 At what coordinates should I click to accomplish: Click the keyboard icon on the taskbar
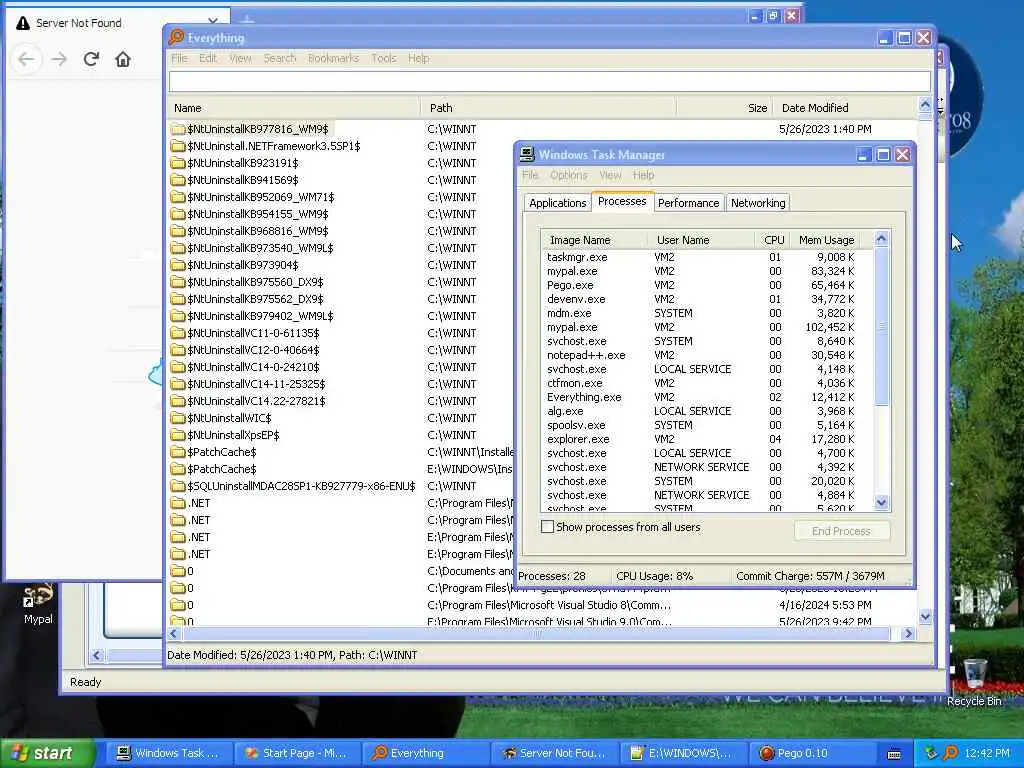pyautogui.click(x=894, y=754)
